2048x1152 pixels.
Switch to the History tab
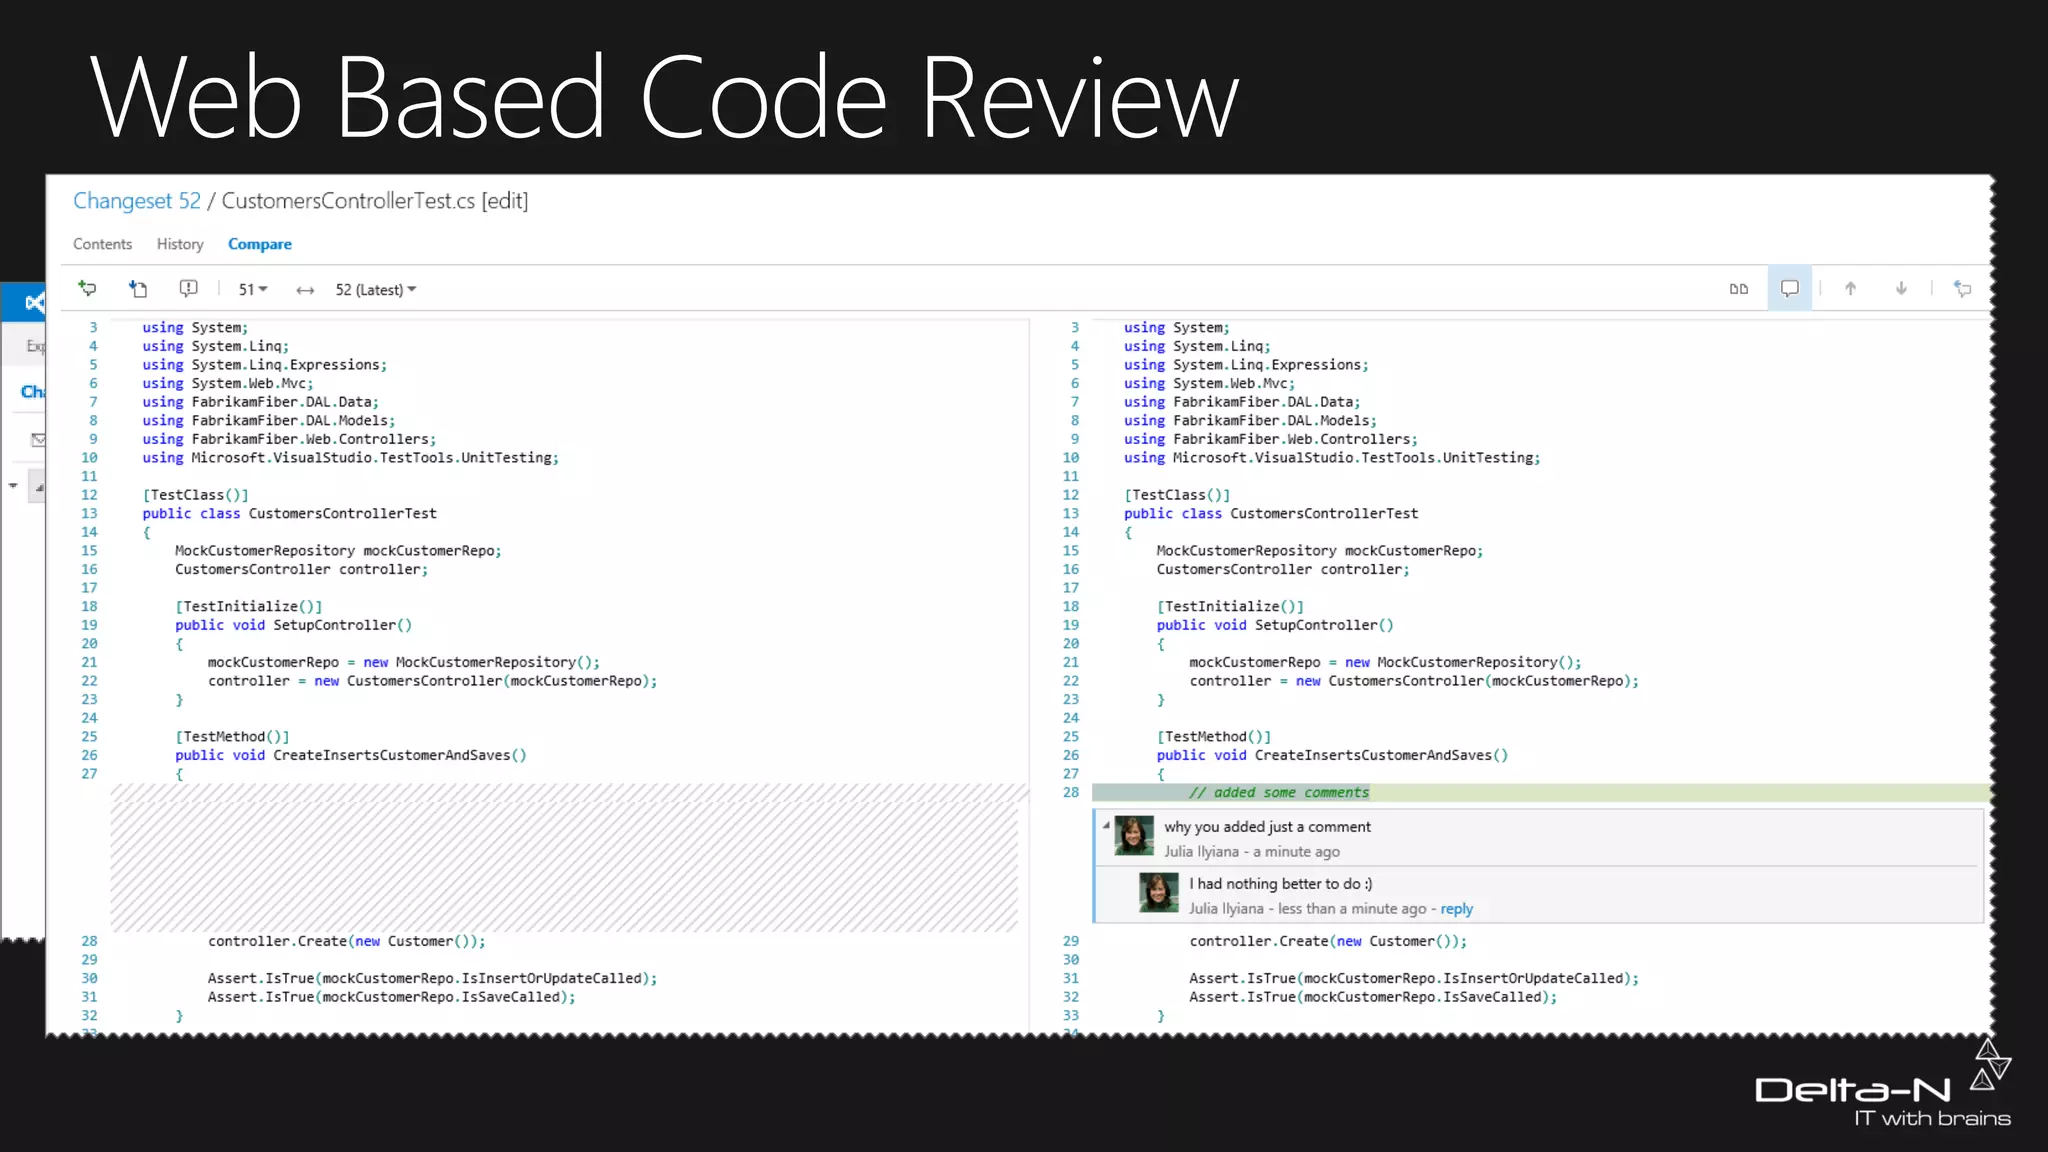coord(180,244)
